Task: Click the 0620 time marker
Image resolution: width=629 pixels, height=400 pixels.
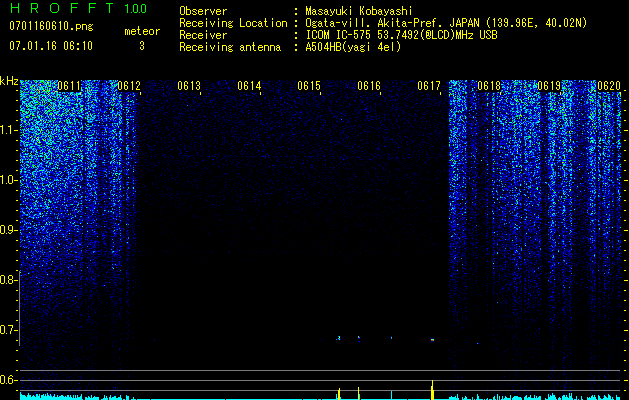Action: tap(609, 86)
